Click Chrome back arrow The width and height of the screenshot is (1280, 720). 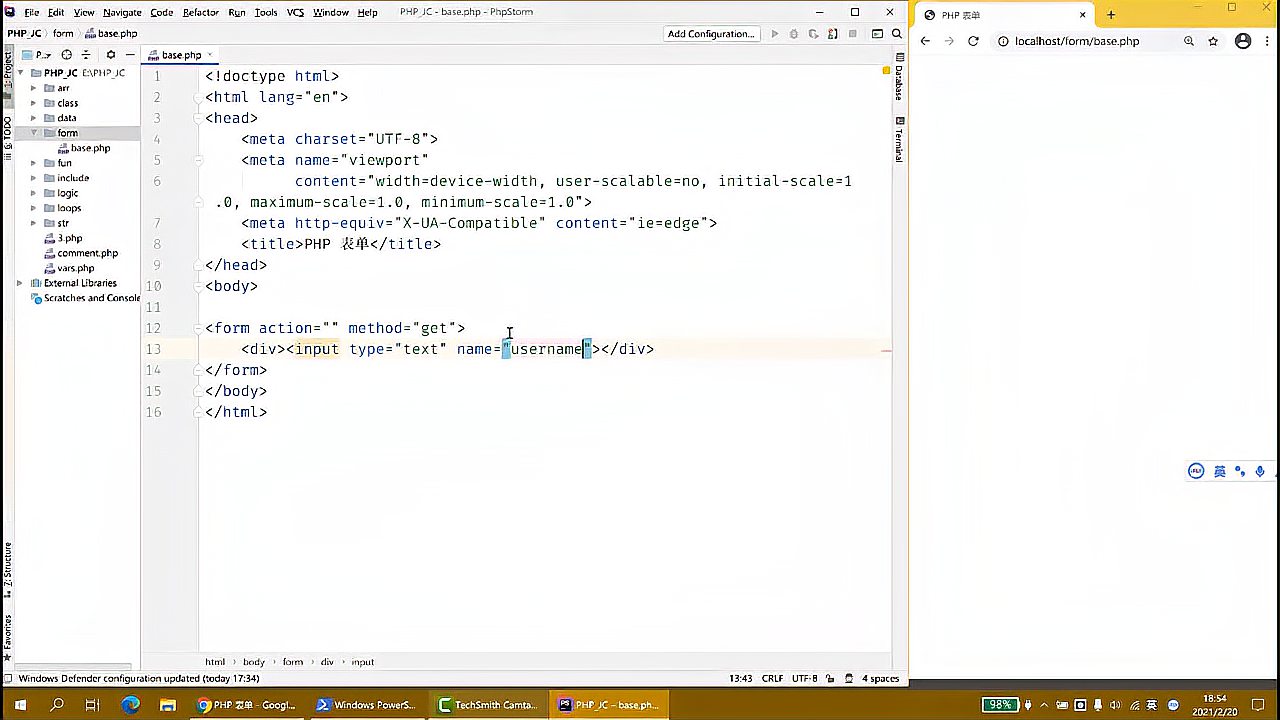click(925, 41)
